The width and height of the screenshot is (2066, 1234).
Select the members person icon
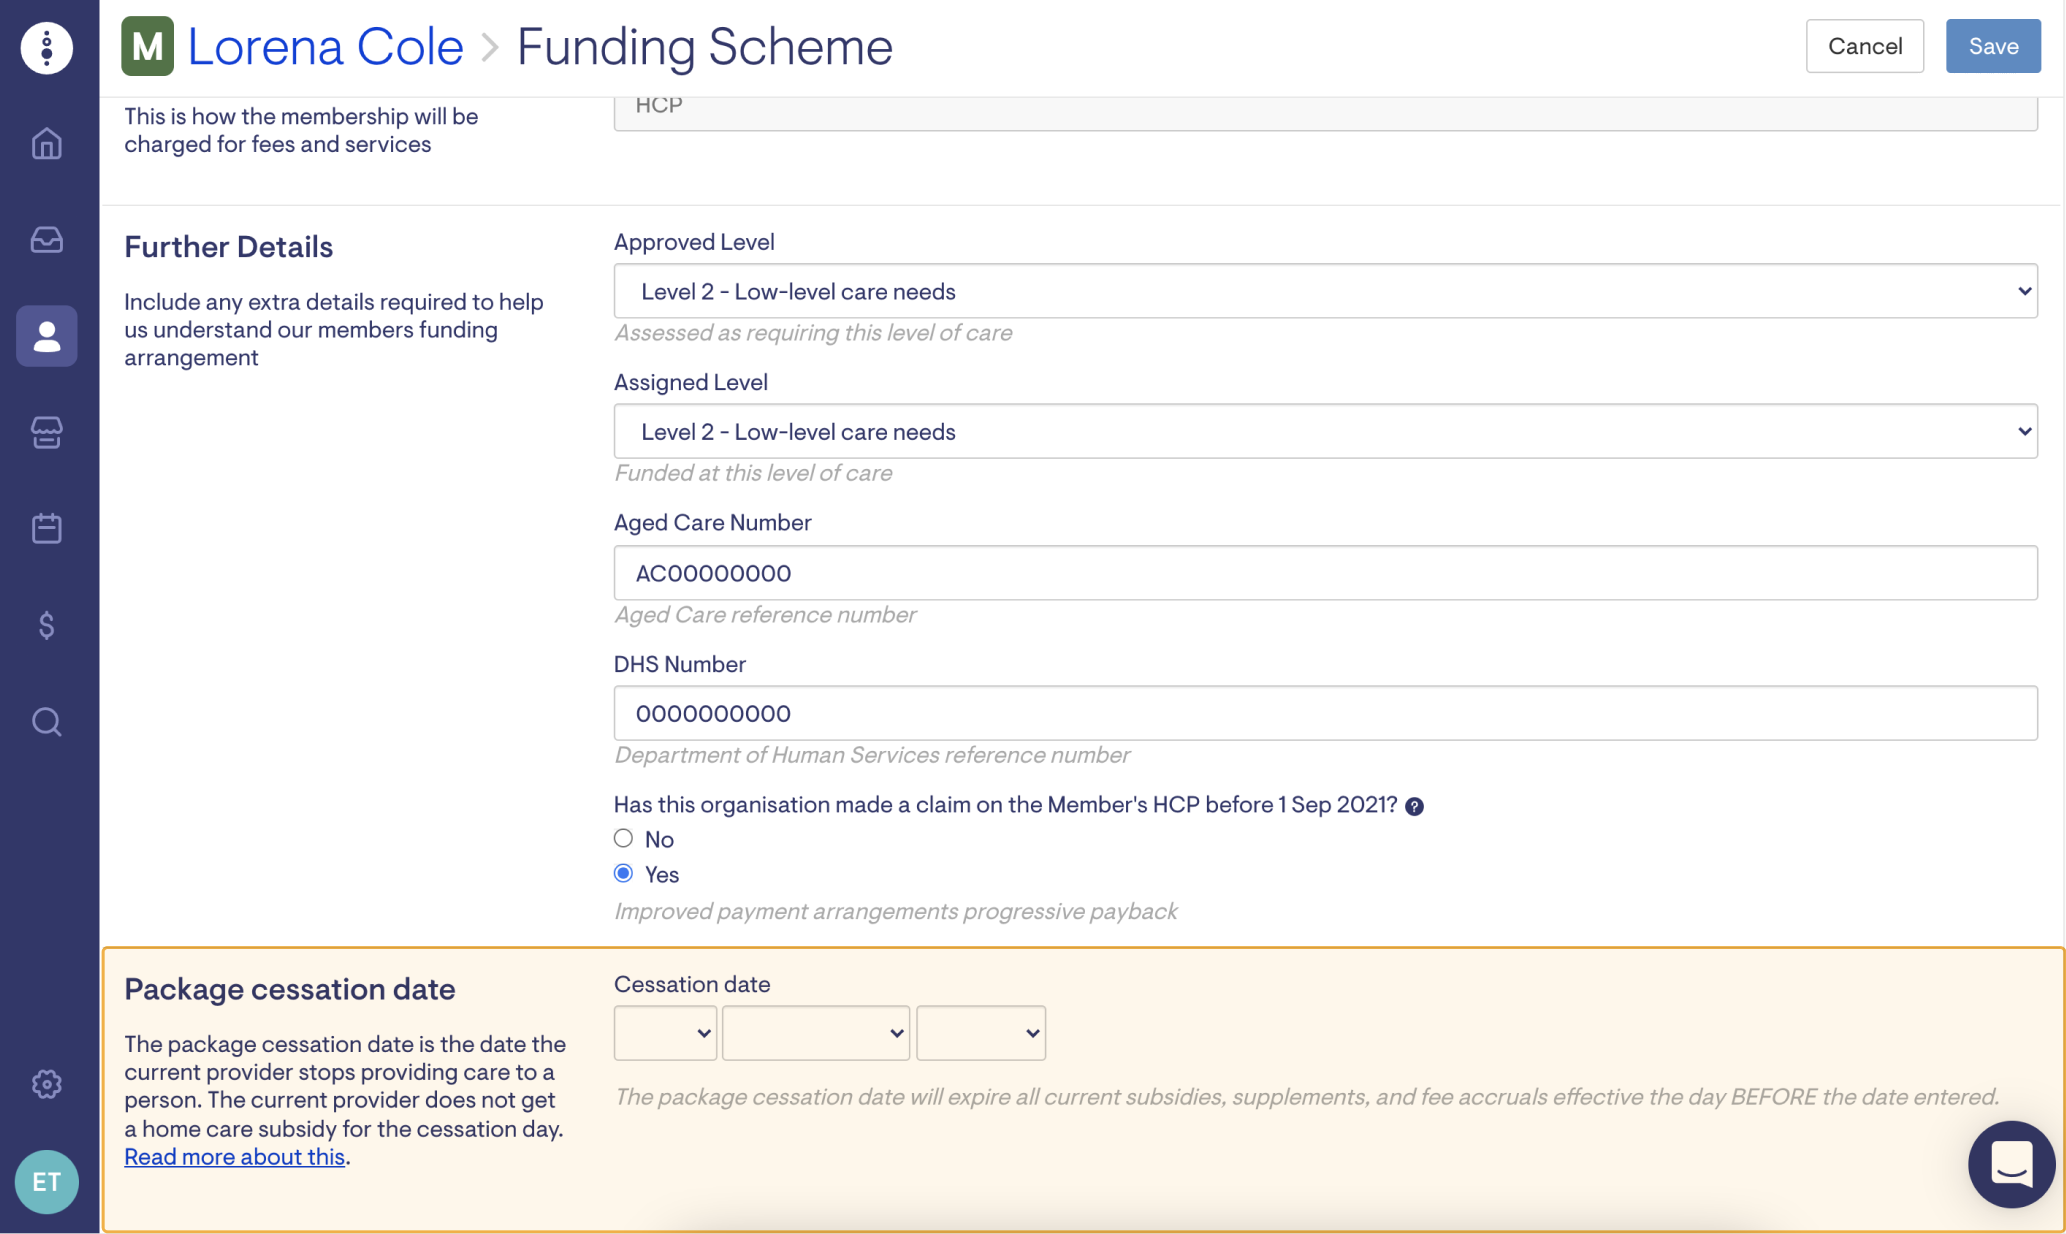47,336
